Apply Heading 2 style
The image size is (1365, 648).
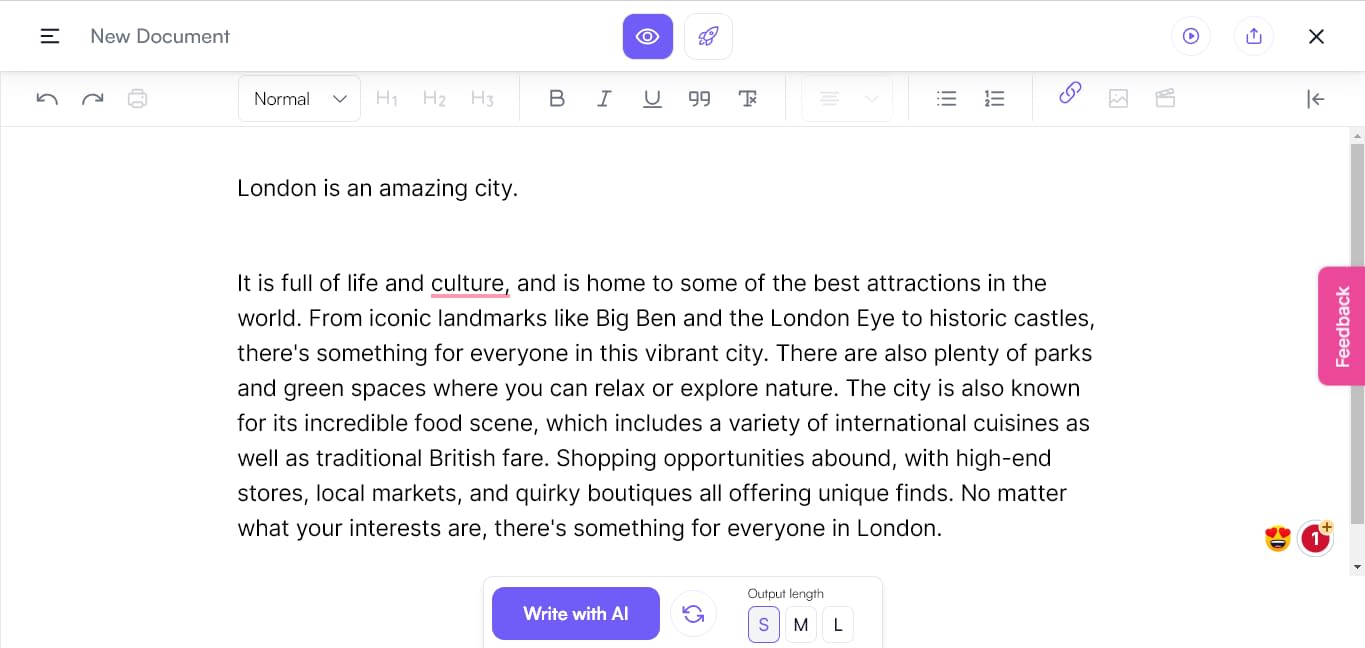pos(434,98)
